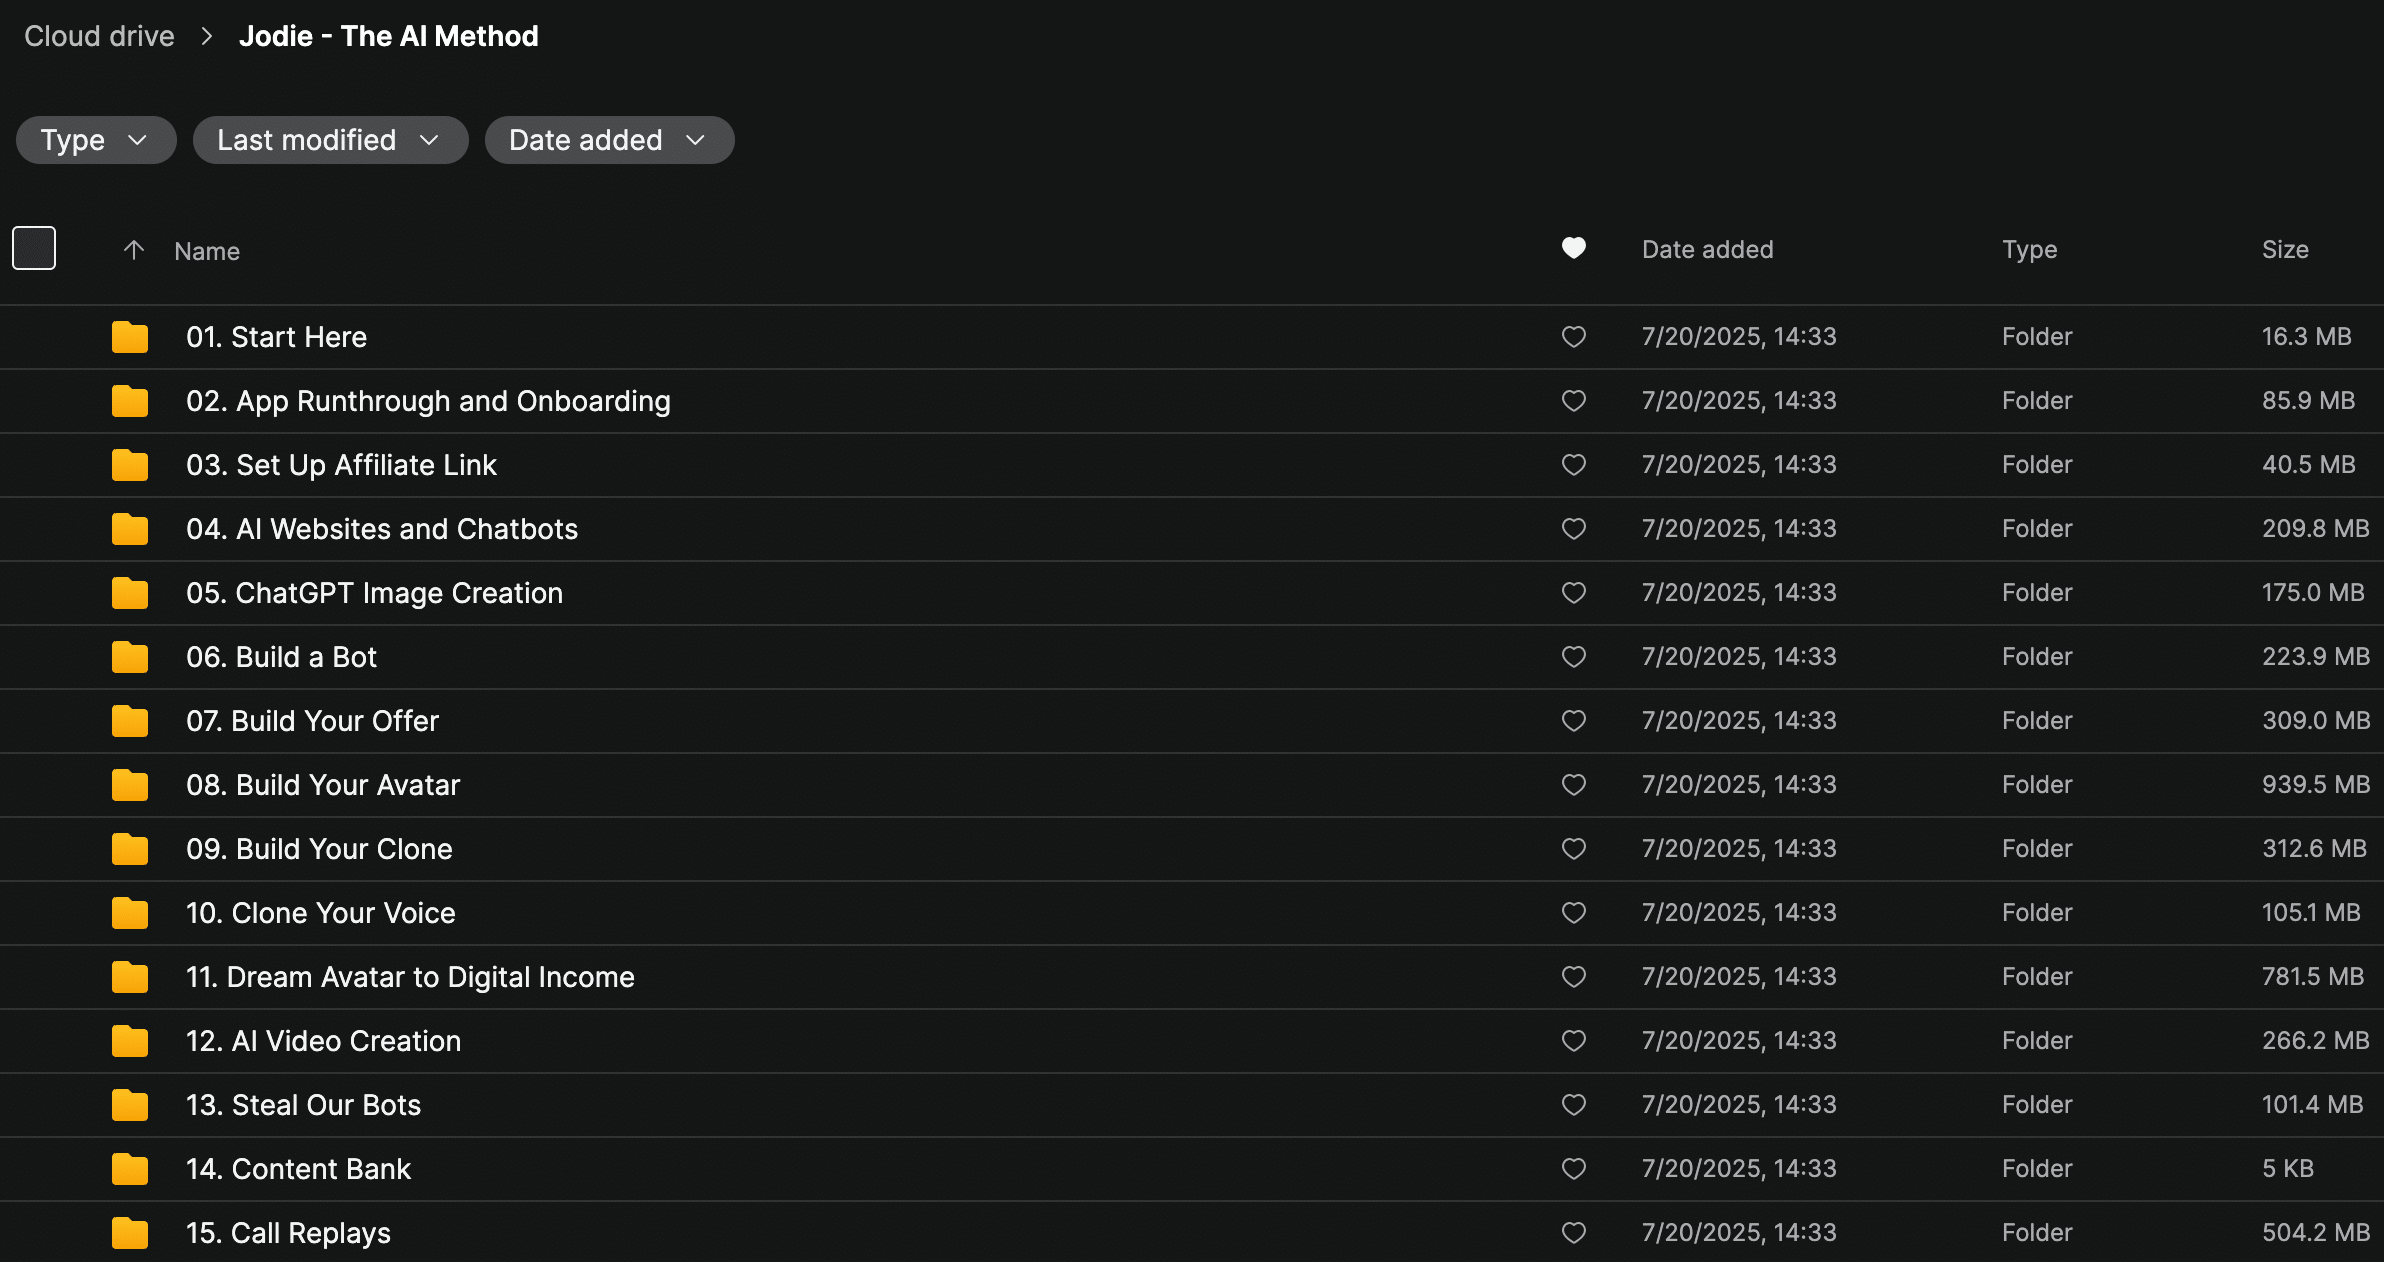The height and width of the screenshot is (1262, 2384).
Task: Click the breadcrumb chevron after Cloud drive
Action: [207, 37]
